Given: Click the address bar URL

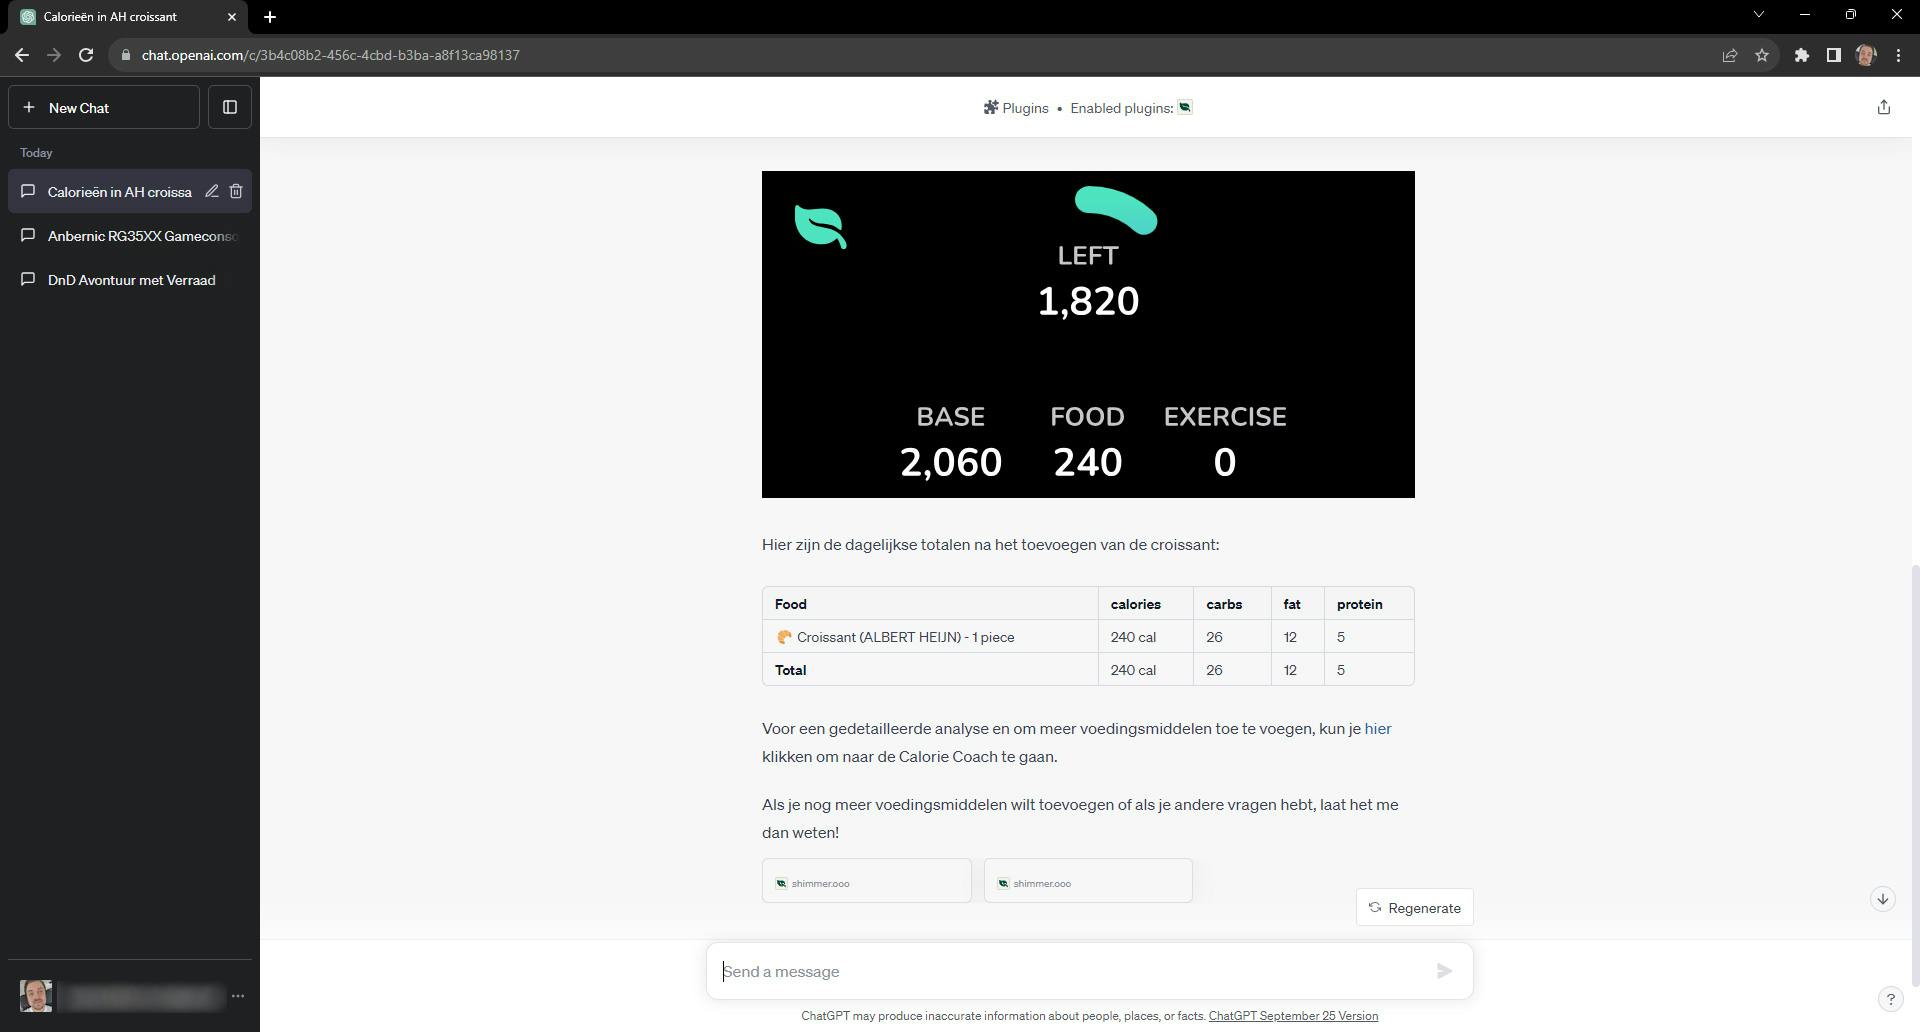Looking at the screenshot, I should click(x=331, y=55).
